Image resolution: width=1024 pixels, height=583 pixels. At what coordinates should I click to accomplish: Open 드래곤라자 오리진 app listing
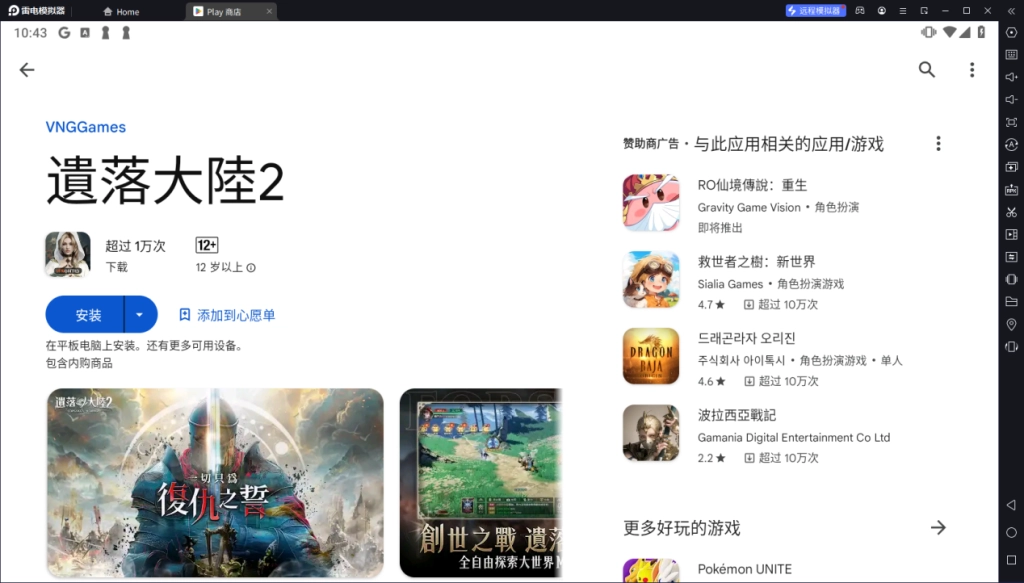tap(784, 356)
